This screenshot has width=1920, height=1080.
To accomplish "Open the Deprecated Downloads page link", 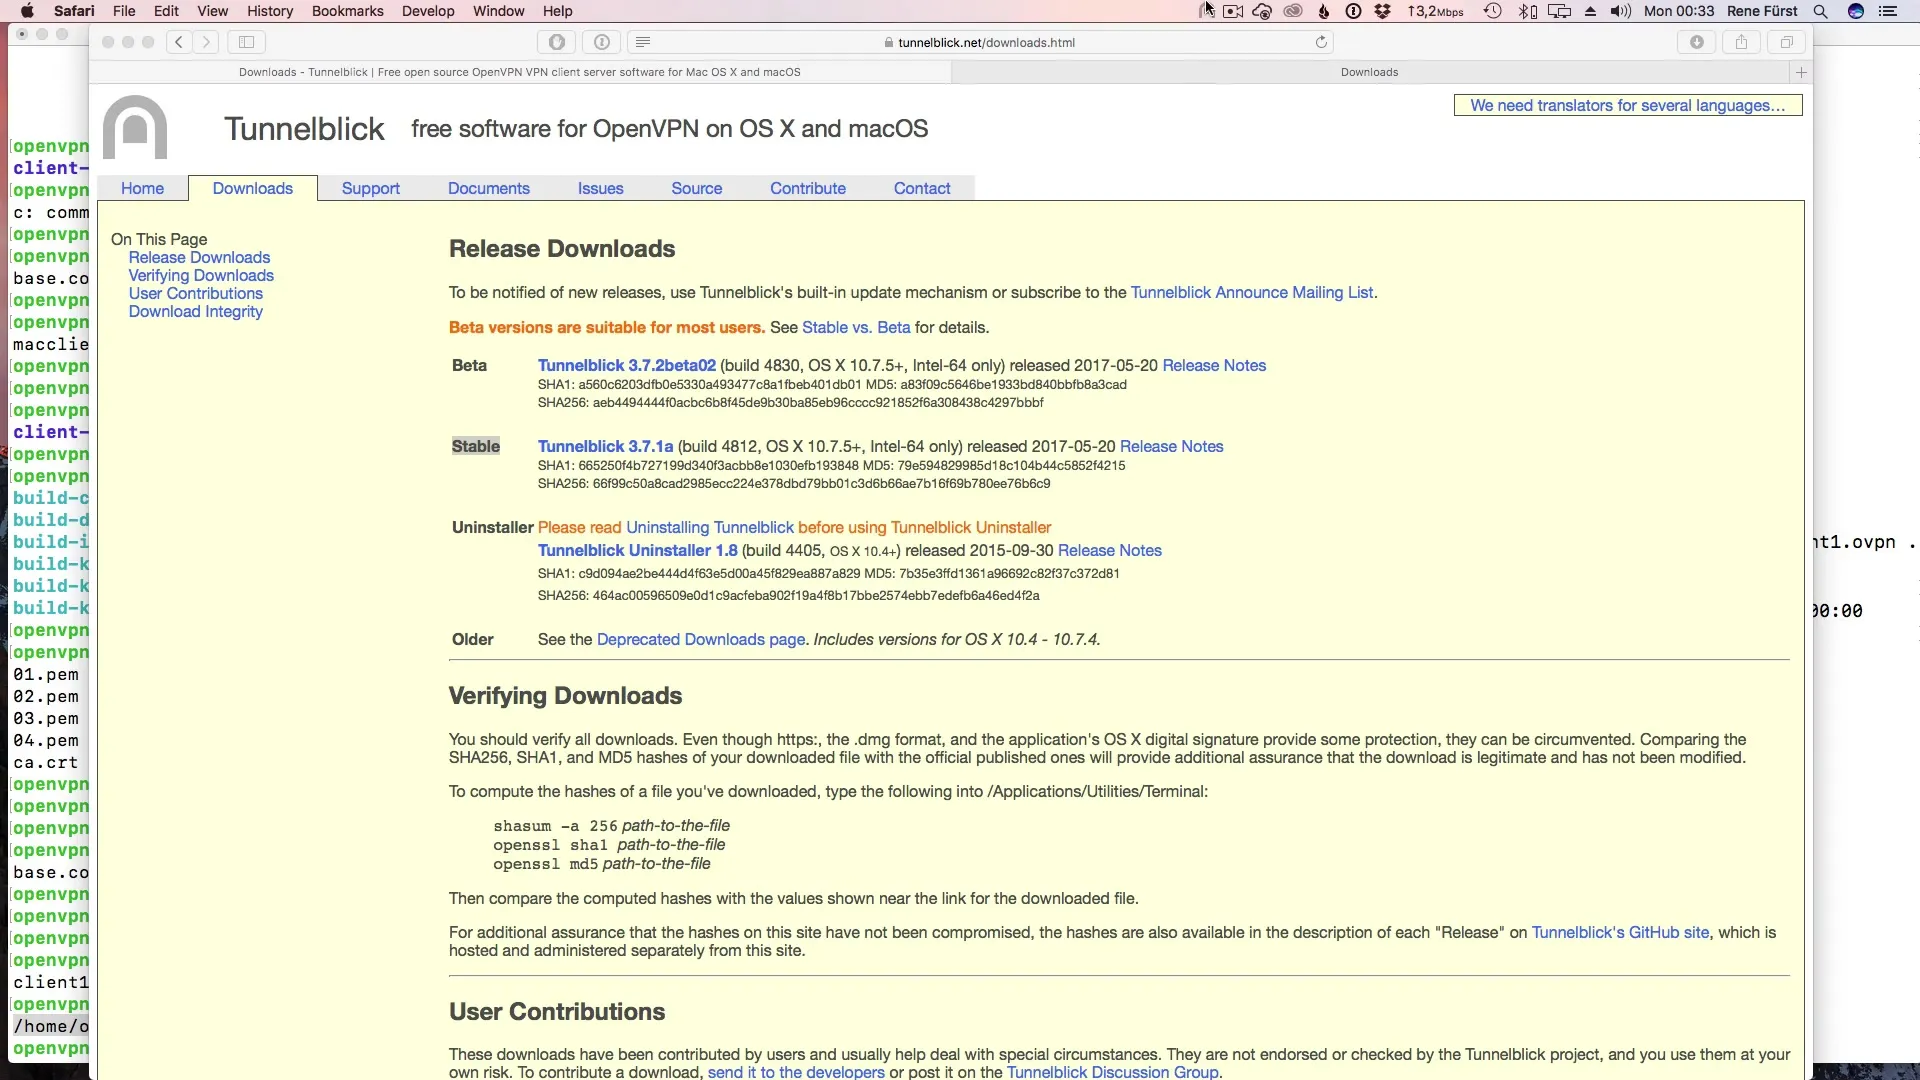I will point(701,640).
